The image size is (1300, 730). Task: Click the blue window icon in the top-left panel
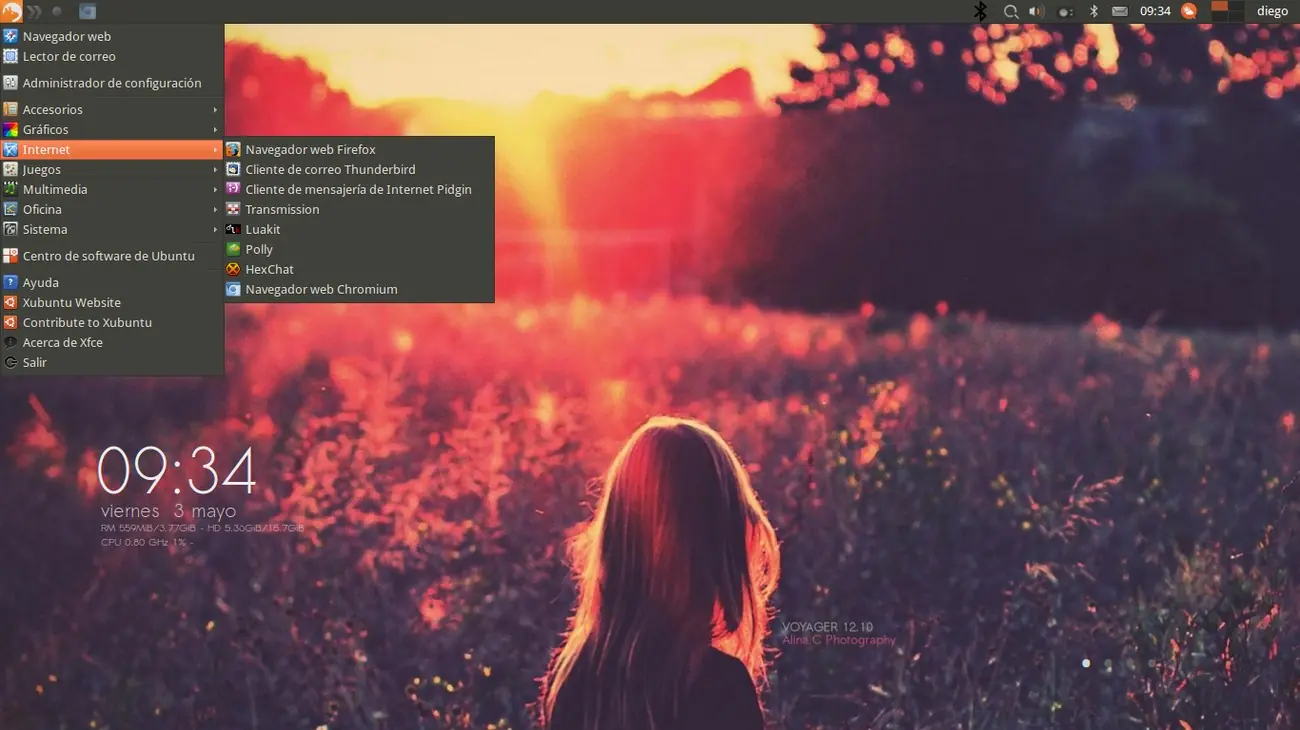pos(88,11)
